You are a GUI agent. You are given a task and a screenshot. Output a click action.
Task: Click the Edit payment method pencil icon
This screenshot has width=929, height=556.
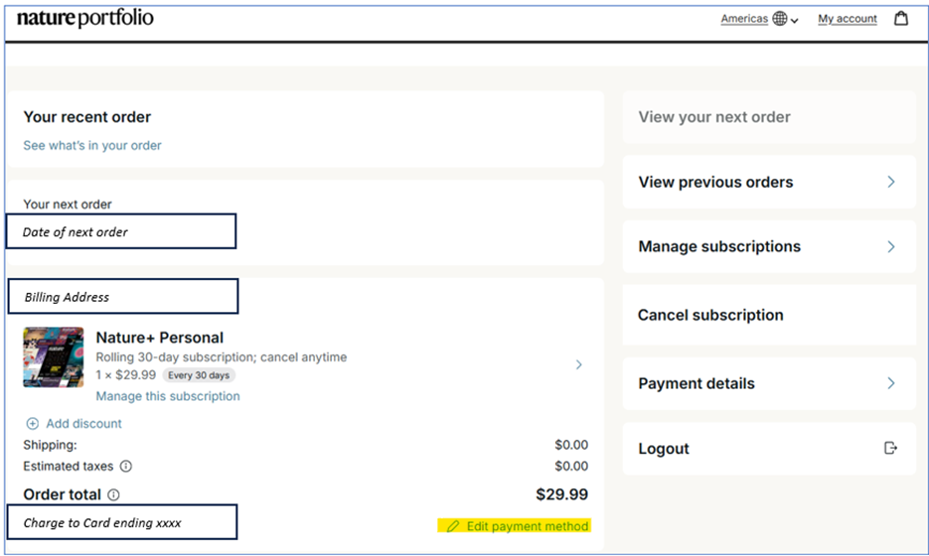(453, 526)
